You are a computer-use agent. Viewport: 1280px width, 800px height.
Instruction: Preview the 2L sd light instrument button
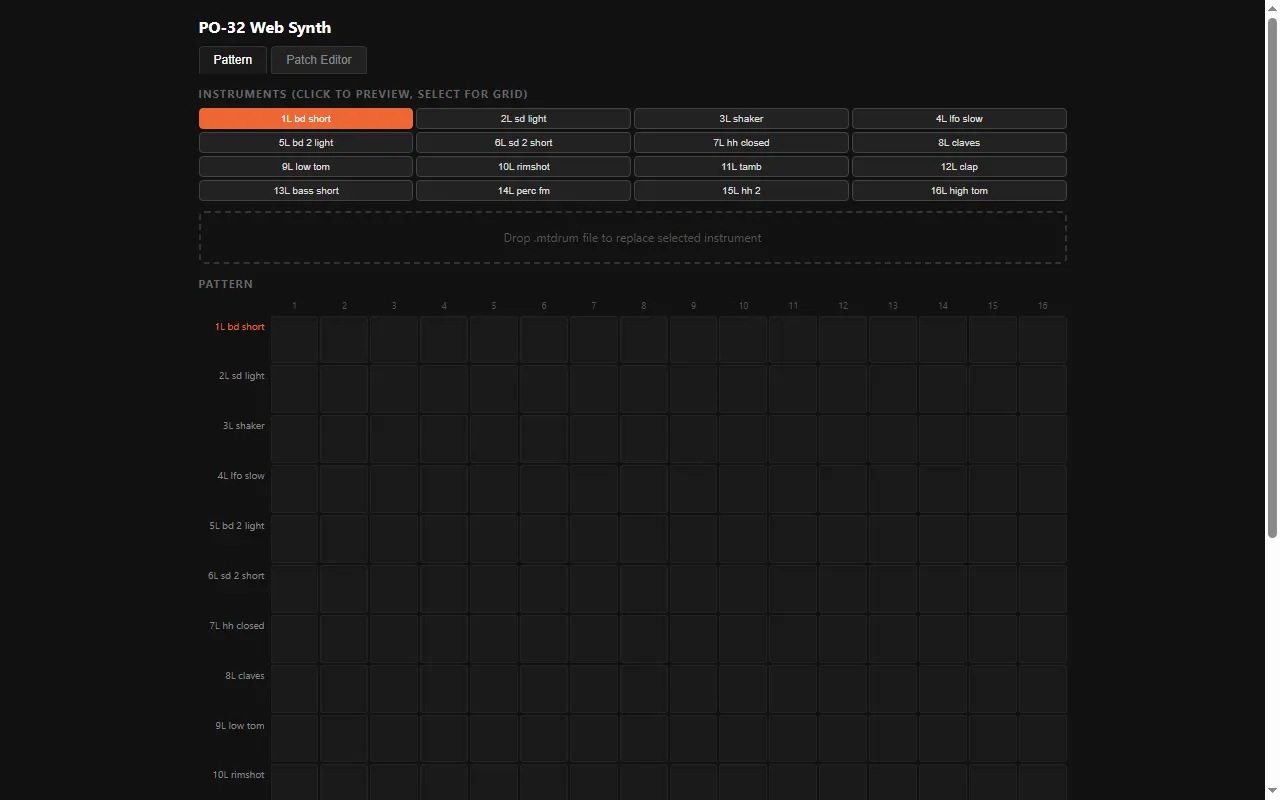[523, 119]
